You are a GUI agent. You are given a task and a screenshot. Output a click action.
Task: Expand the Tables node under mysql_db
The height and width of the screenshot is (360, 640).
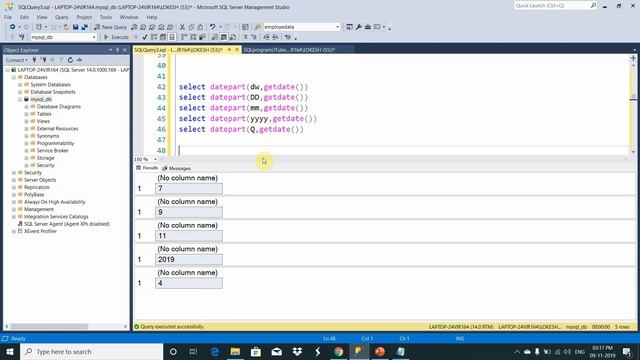[x=27, y=114]
